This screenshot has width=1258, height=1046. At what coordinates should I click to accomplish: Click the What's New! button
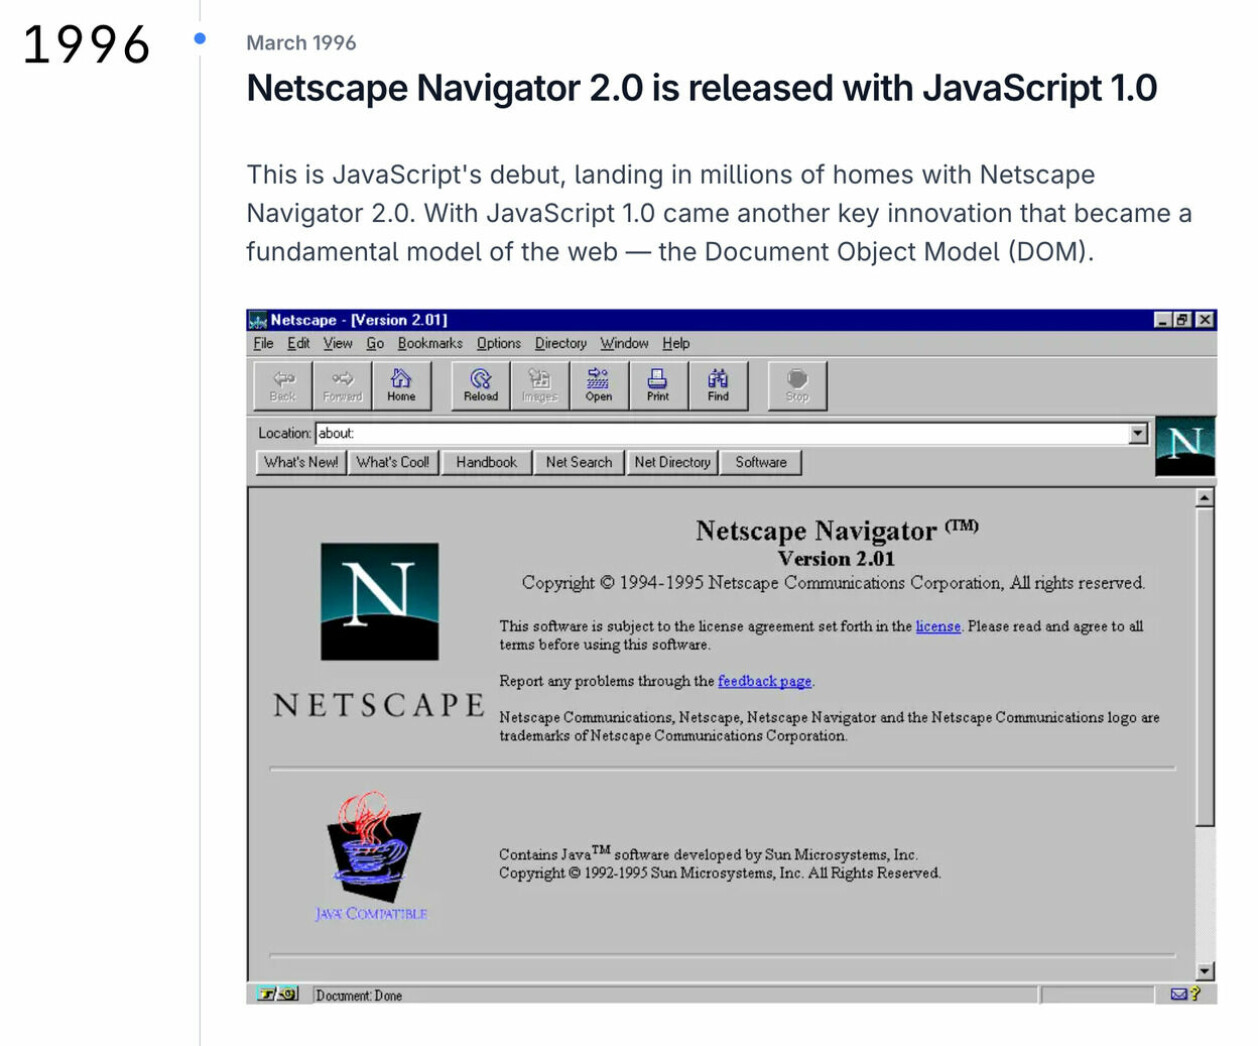point(301,462)
